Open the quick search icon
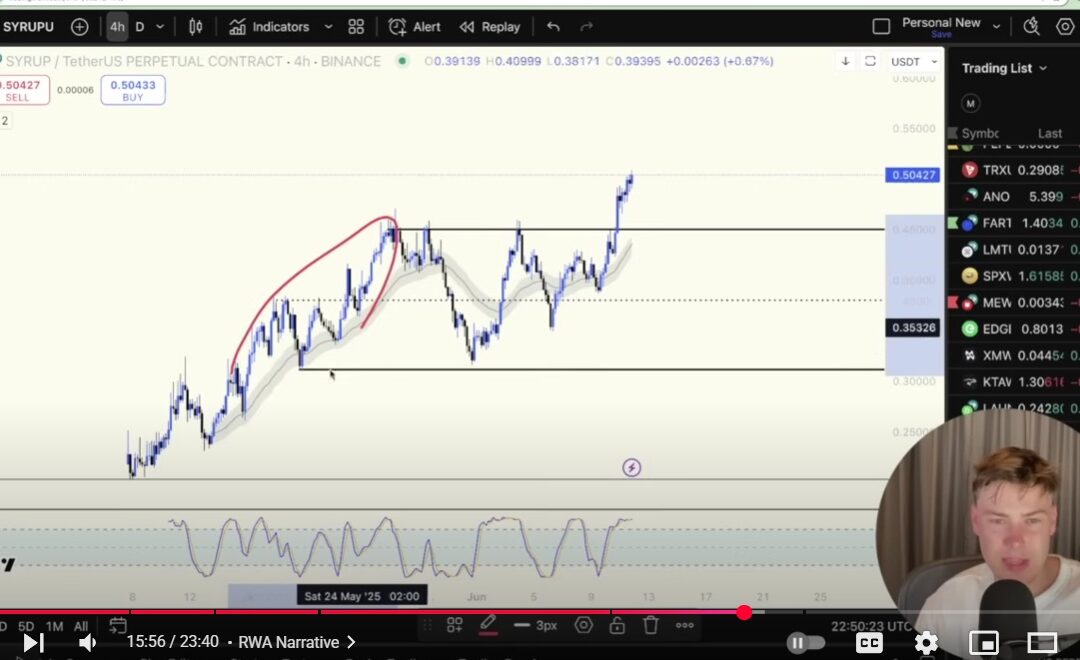1080x660 pixels. click(x=1031, y=27)
